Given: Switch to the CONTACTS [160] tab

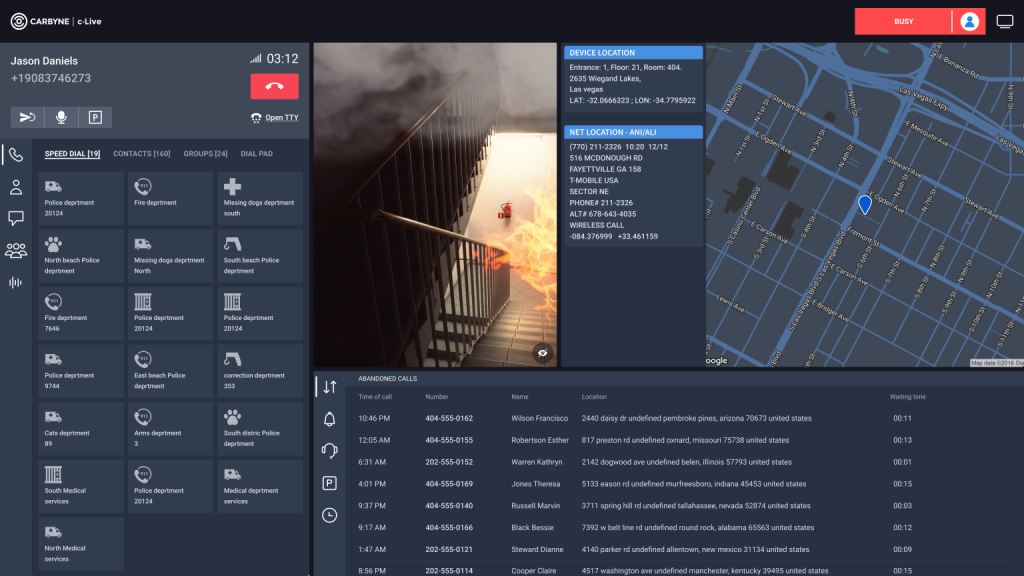Looking at the screenshot, I should [142, 154].
